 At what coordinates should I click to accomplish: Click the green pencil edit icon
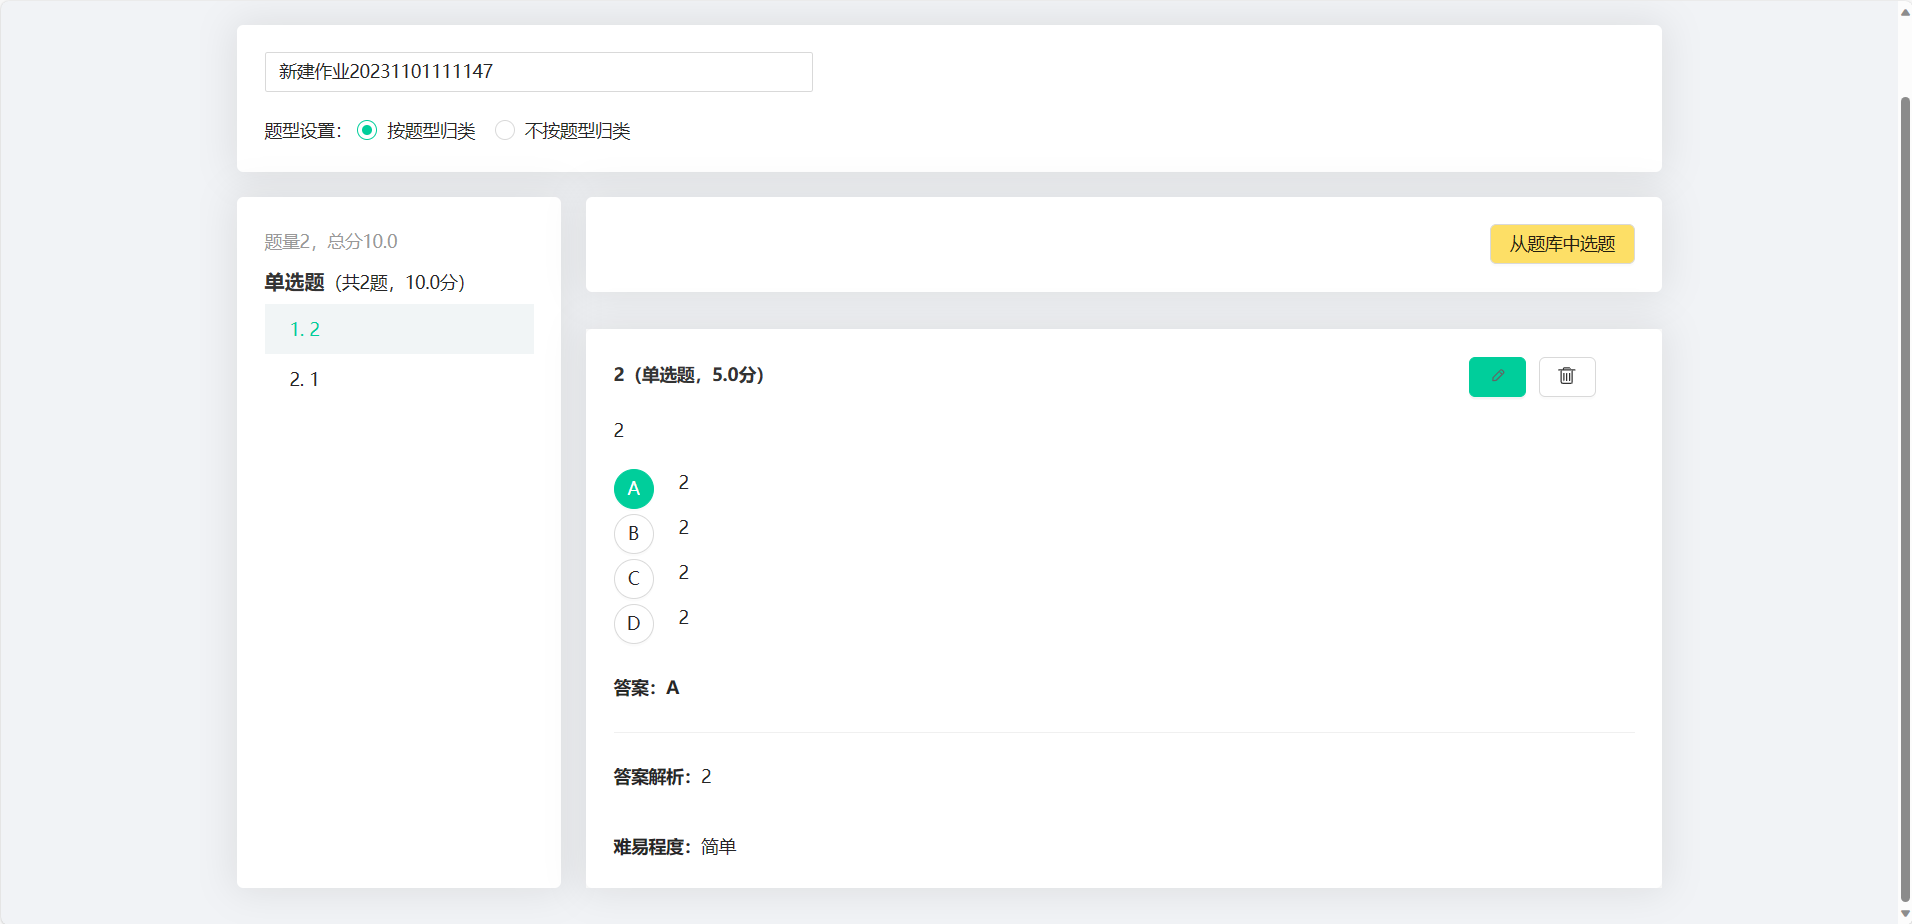[1497, 377]
